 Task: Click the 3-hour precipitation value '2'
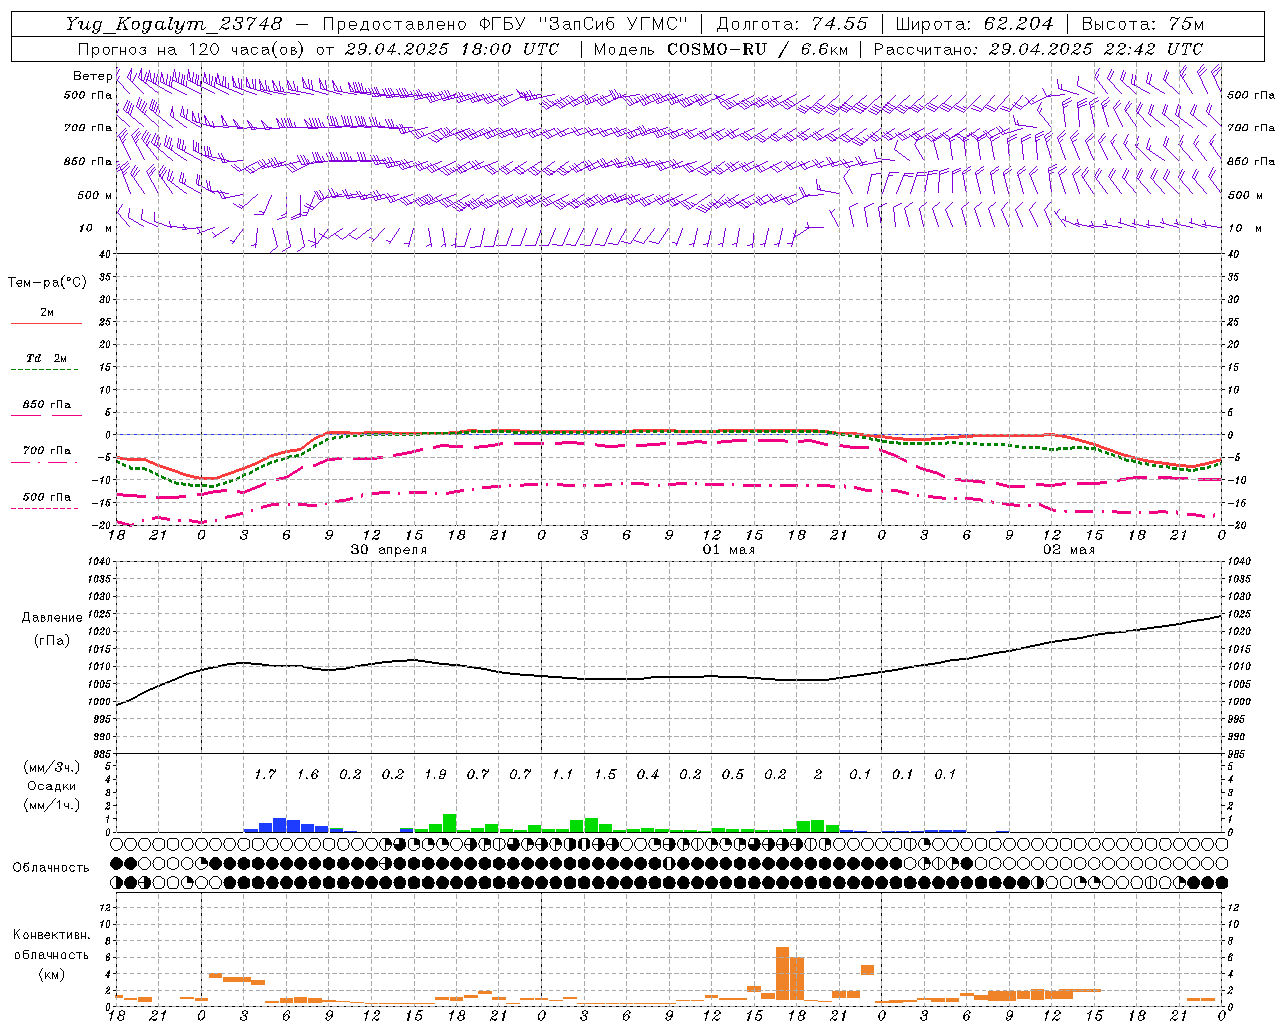click(818, 774)
